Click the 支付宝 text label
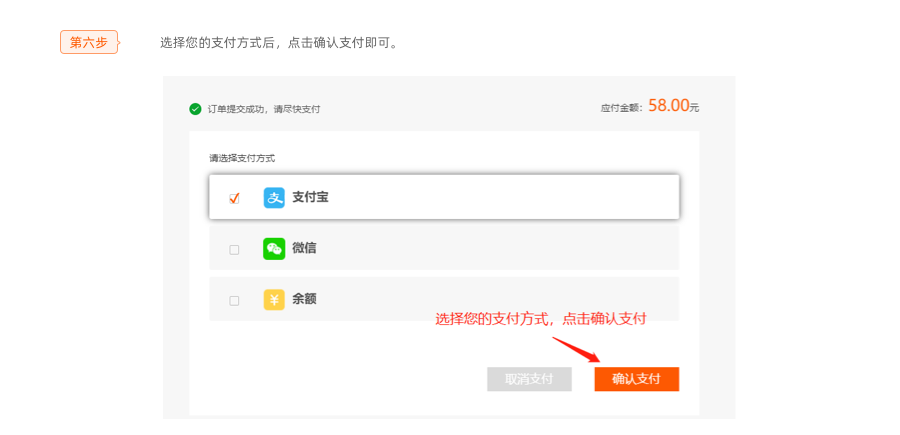 click(311, 197)
